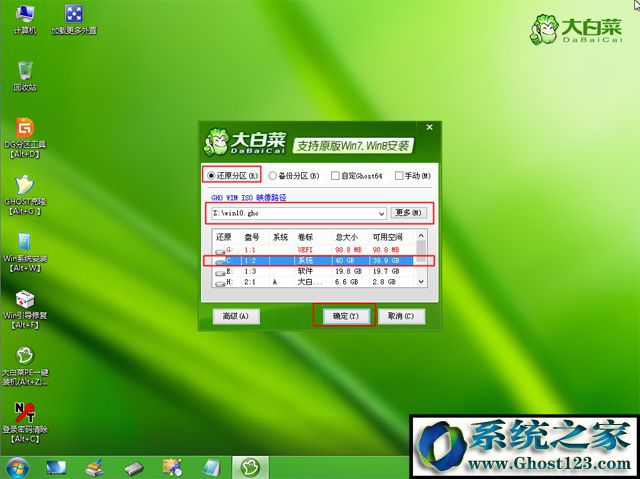The width and height of the screenshot is (640, 479).
Task: Confirm with the 确定(Y) button
Action: [x=346, y=316]
